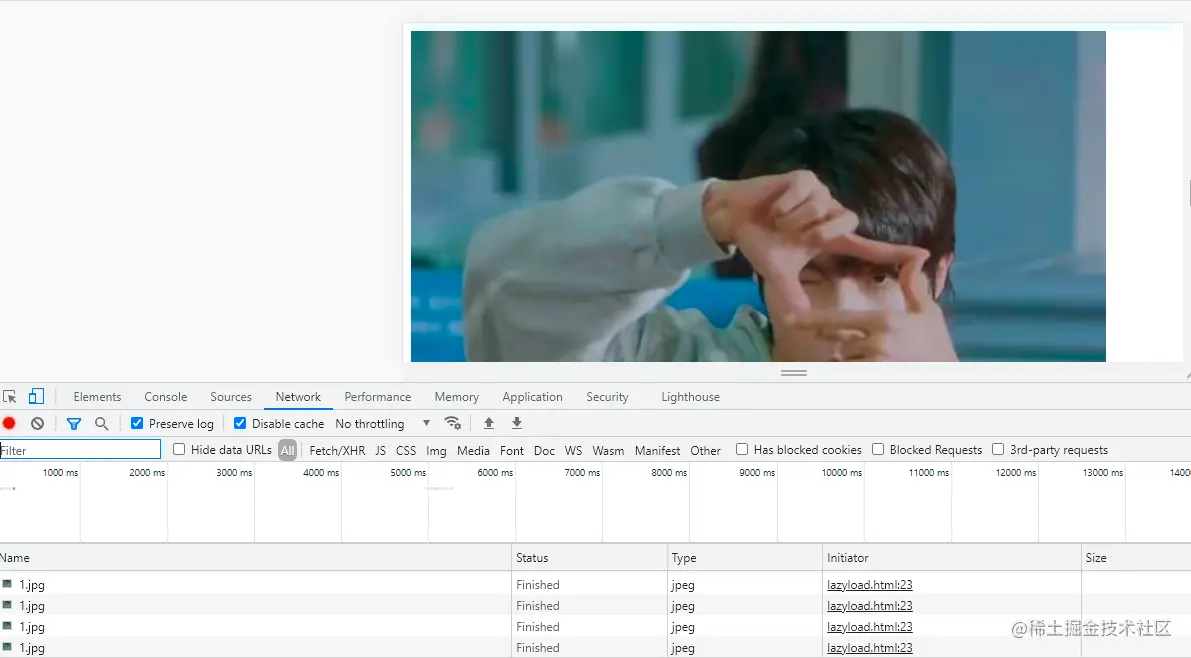Screen dimensions: 1191x658
Task: Sort by the Initiator column header
Action: click(x=952, y=558)
